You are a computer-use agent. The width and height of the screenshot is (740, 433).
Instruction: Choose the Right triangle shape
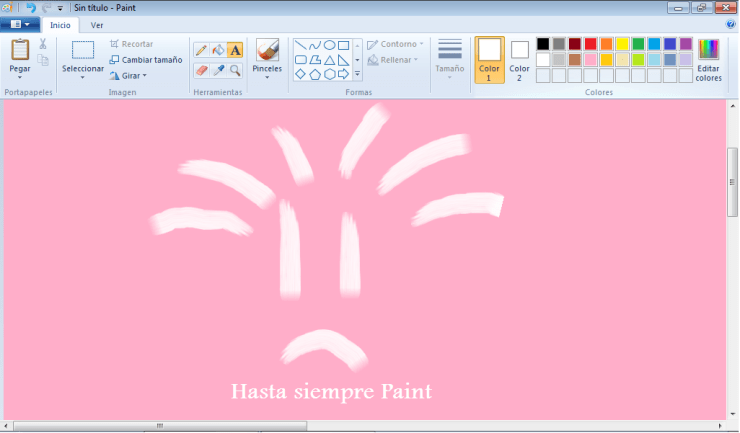[344, 60]
